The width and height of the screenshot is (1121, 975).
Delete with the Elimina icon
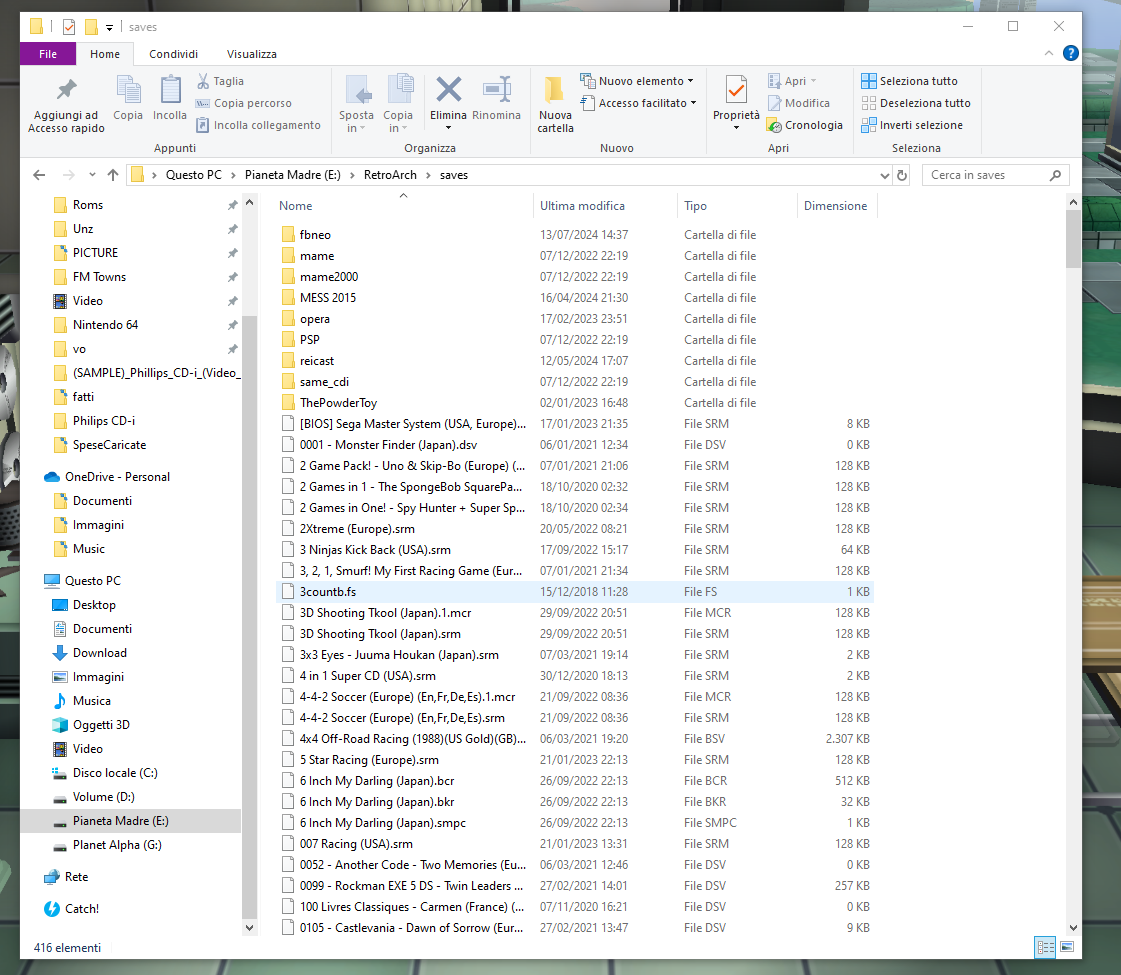[448, 90]
